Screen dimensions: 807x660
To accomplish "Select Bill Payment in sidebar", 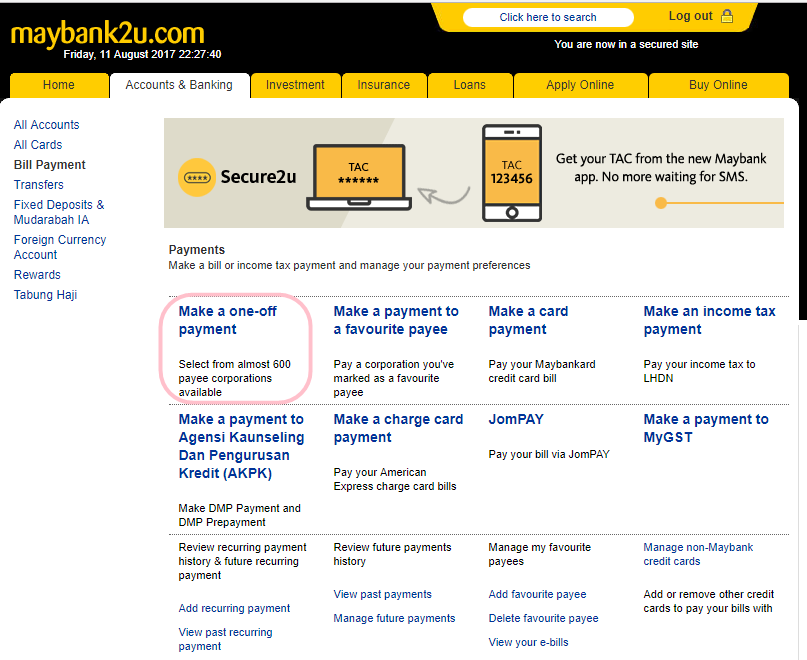I will point(50,165).
